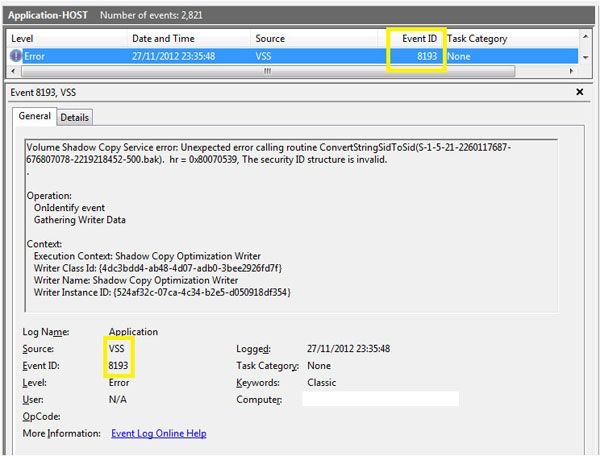
Task: Select the Error event row from VSS
Action: click(x=293, y=56)
